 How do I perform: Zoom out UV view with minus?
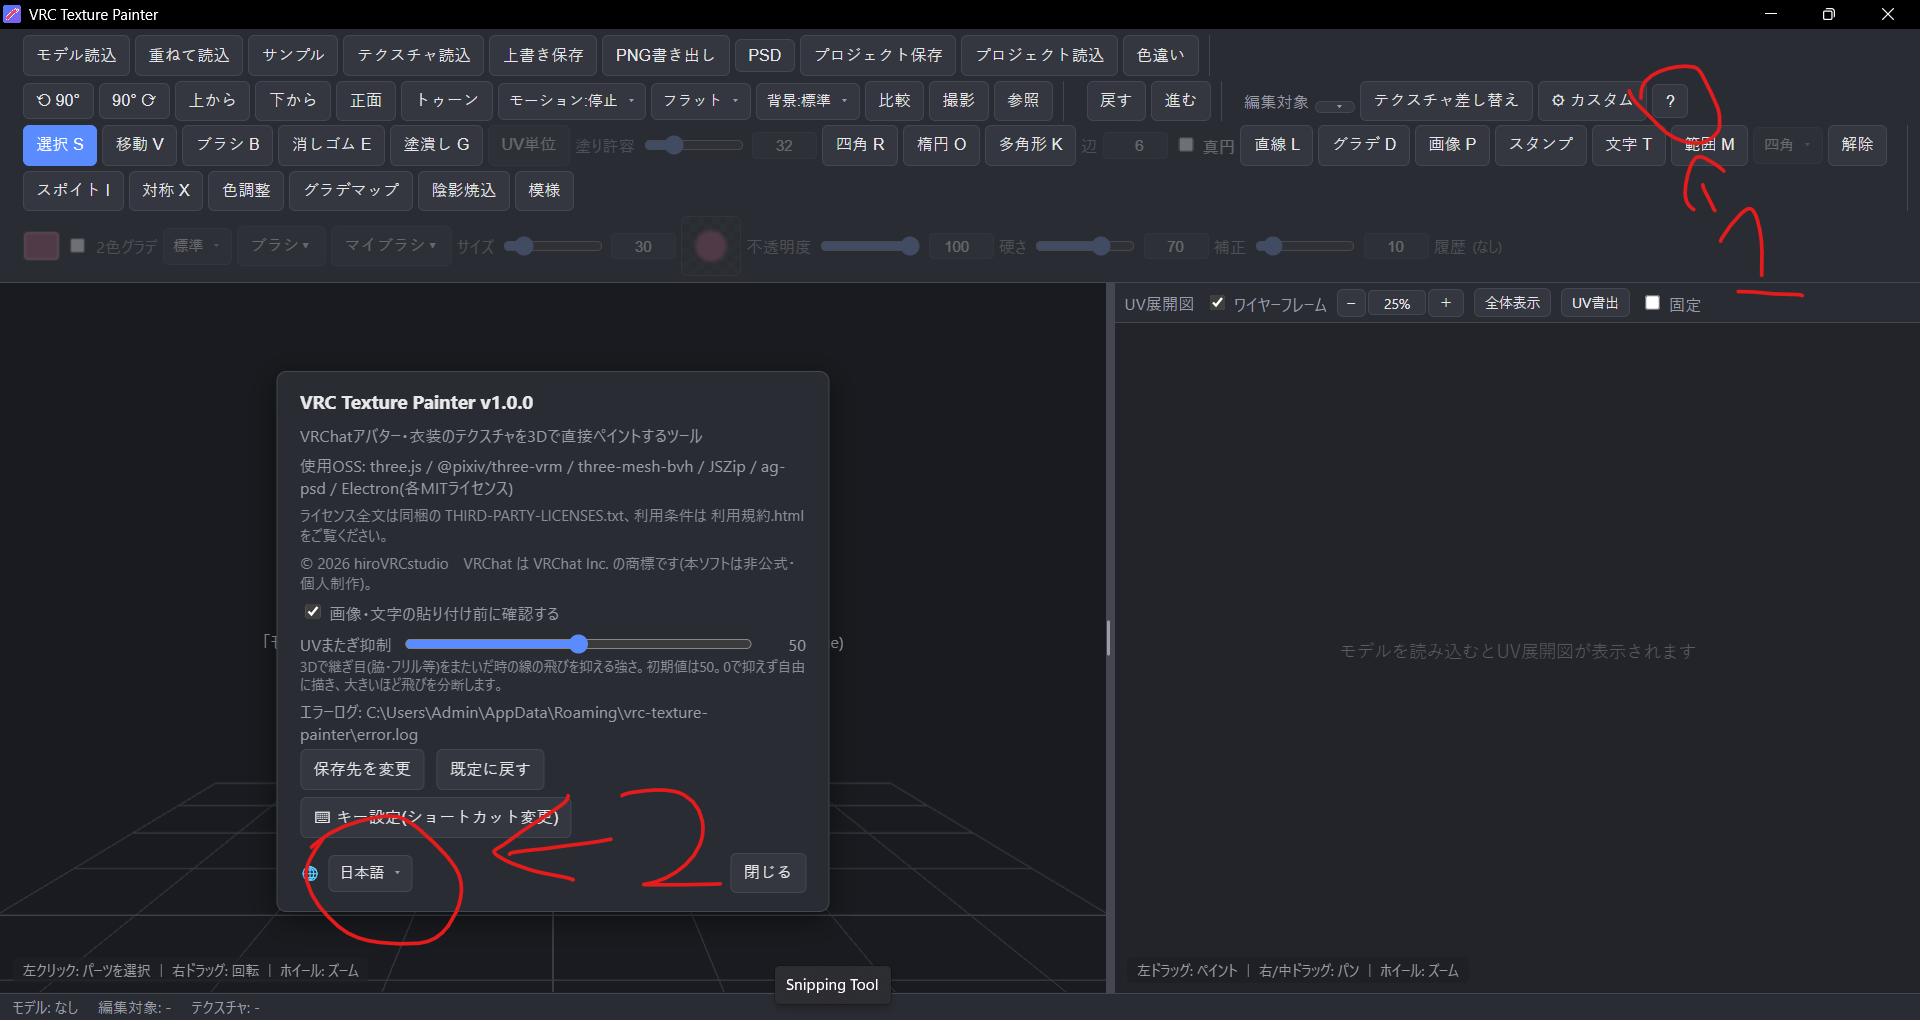click(1351, 303)
